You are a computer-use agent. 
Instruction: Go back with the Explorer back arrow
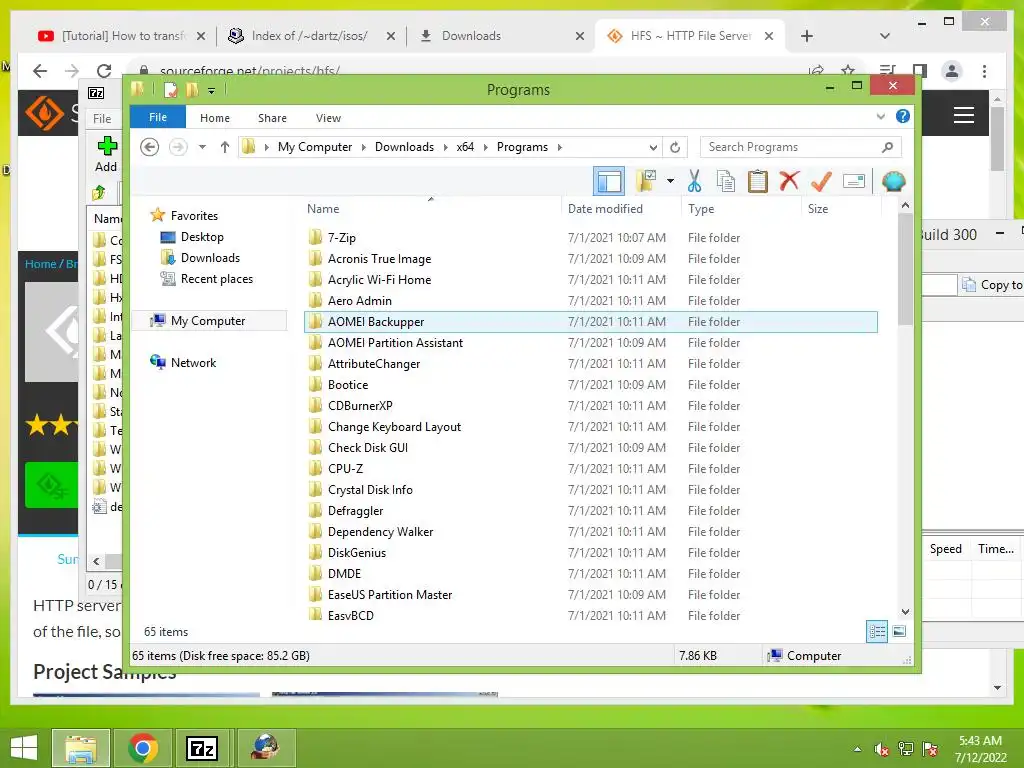(x=150, y=147)
